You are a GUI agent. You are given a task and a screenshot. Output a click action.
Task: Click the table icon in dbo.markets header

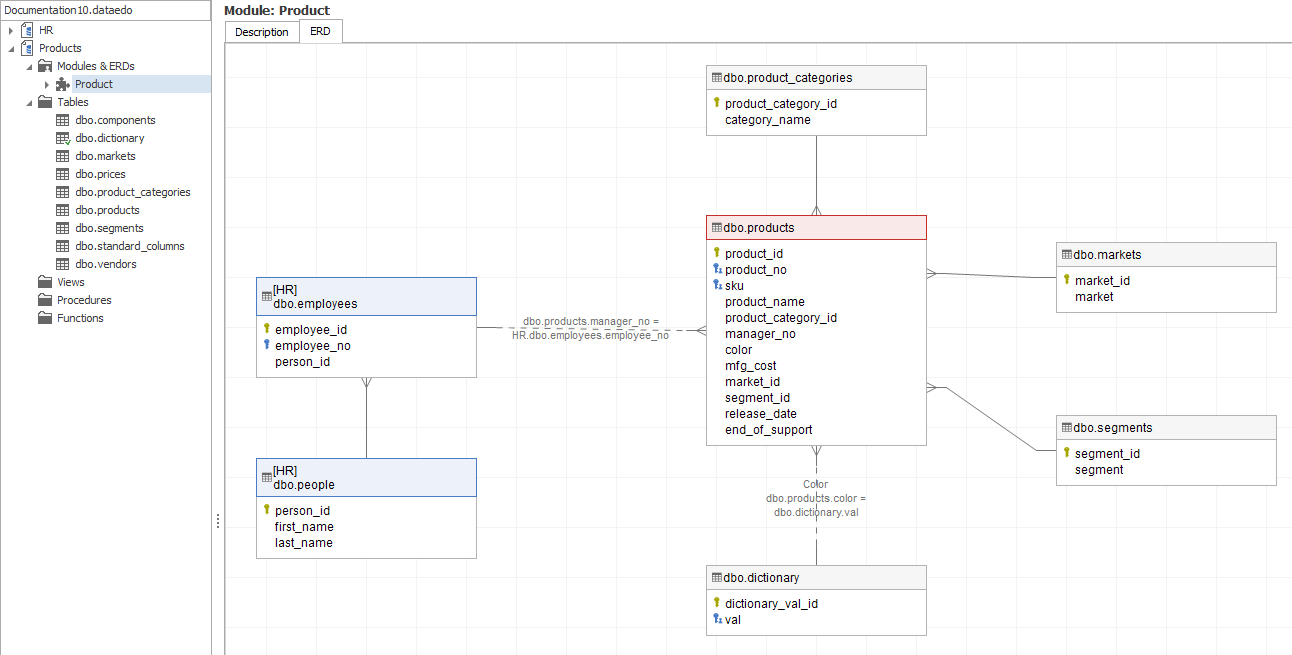click(x=1067, y=255)
